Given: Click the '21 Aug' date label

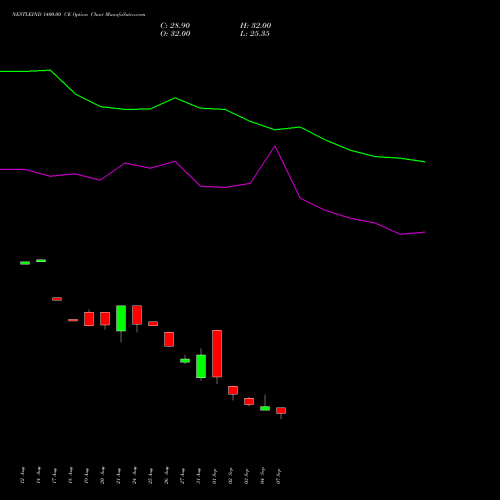Looking at the screenshot, I should pos(119,475).
